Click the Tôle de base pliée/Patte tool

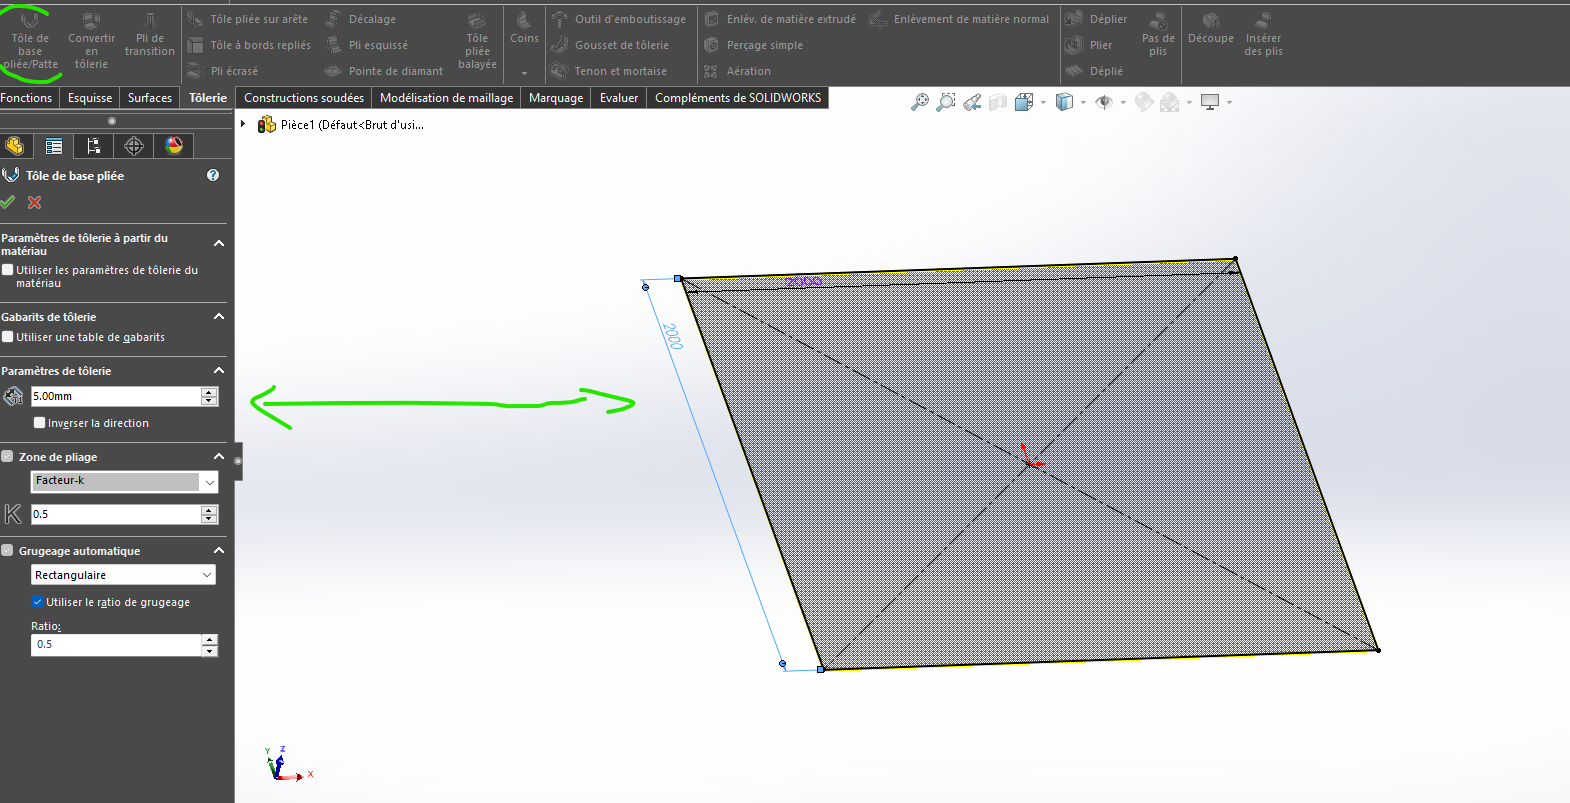[x=30, y=40]
